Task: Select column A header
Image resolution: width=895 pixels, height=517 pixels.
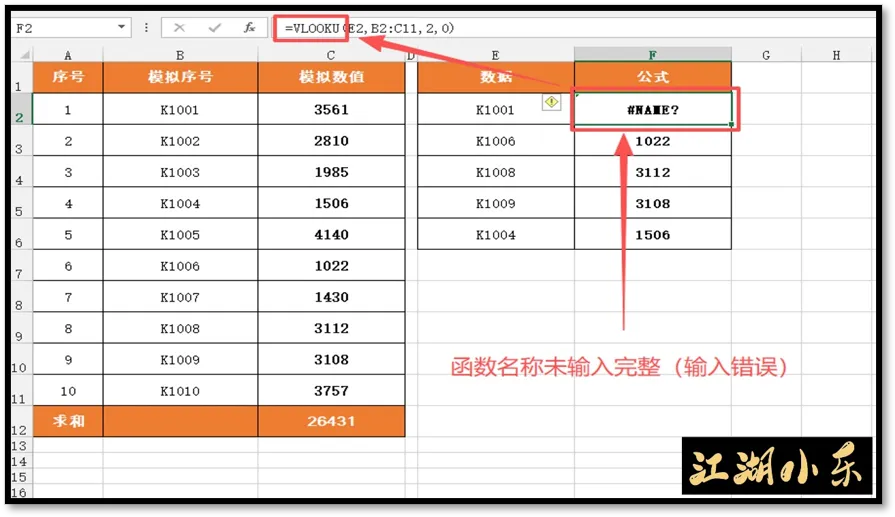Action: [x=68, y=55]
